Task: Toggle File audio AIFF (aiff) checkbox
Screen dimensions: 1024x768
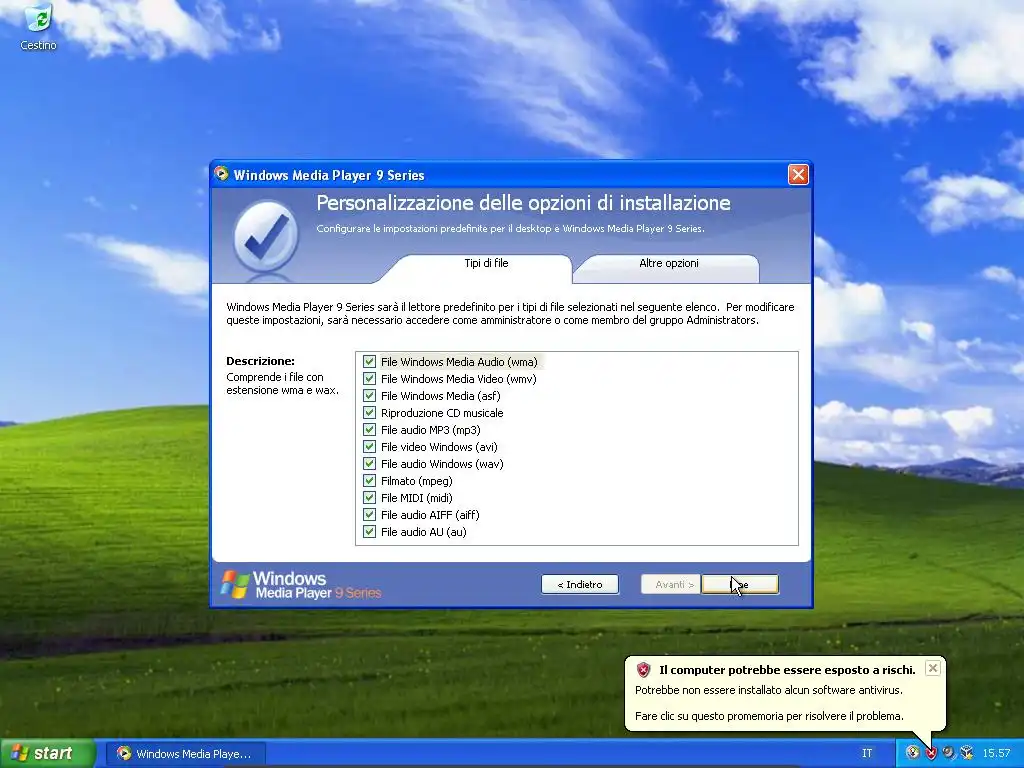Action: 370,515
